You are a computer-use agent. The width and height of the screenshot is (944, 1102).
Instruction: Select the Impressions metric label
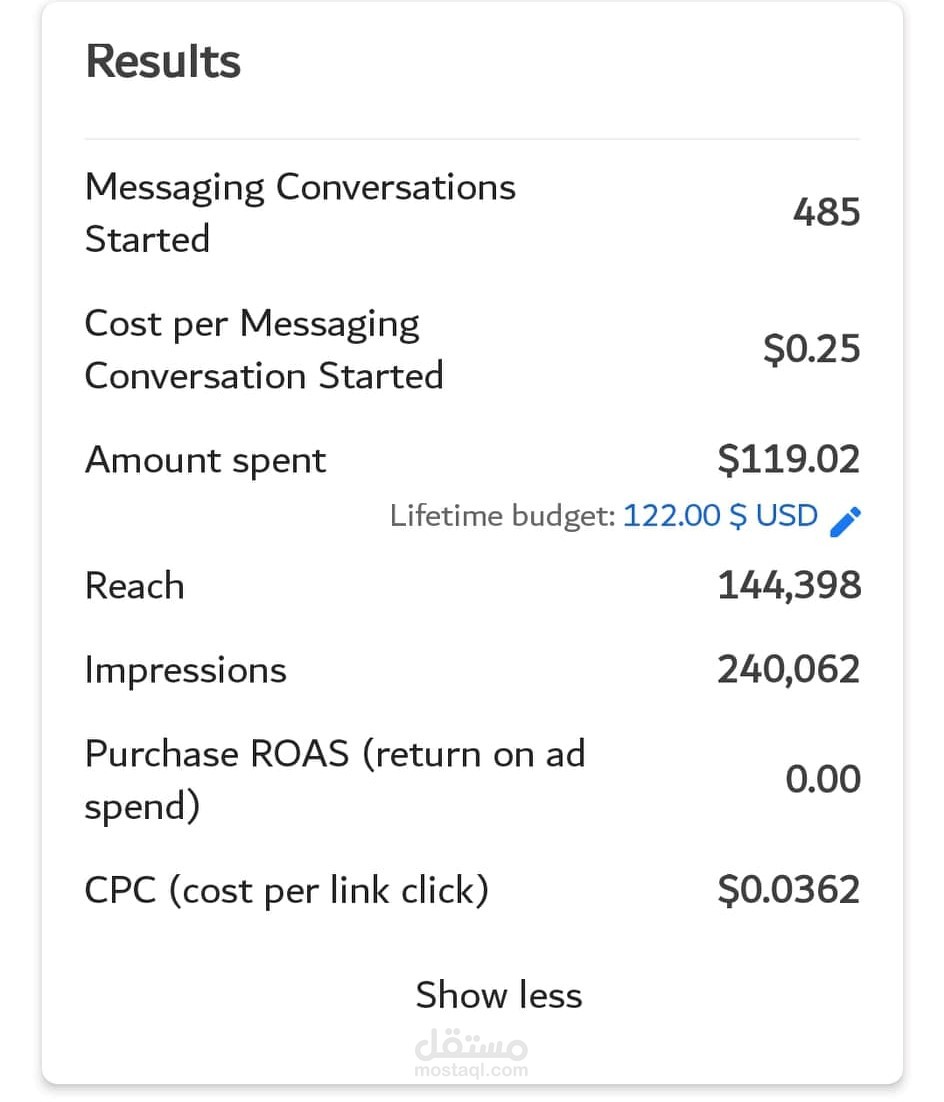[185, 670]
